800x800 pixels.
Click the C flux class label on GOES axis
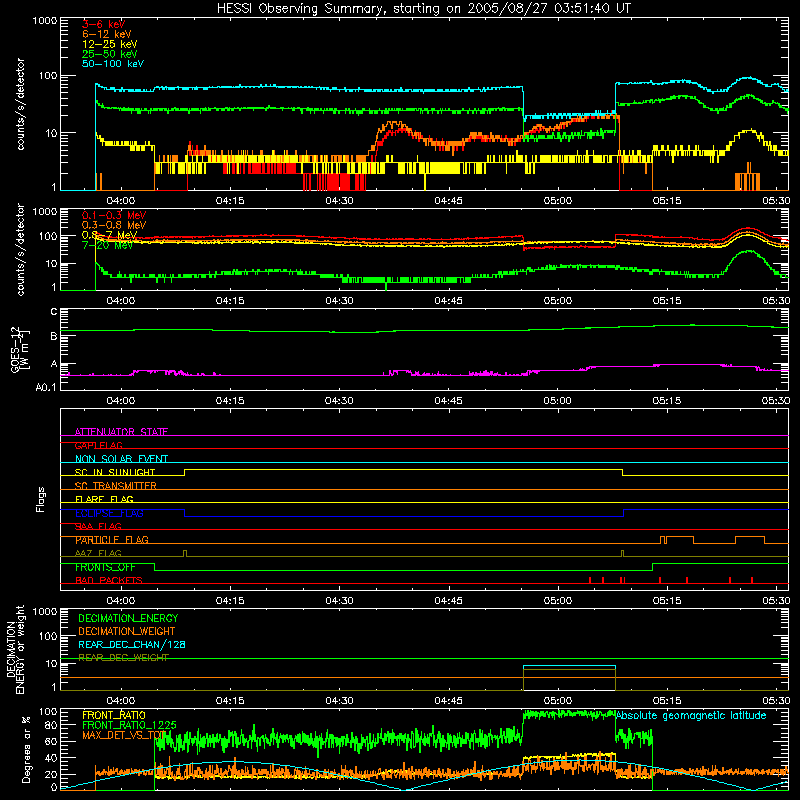click(x=54, y=312)
